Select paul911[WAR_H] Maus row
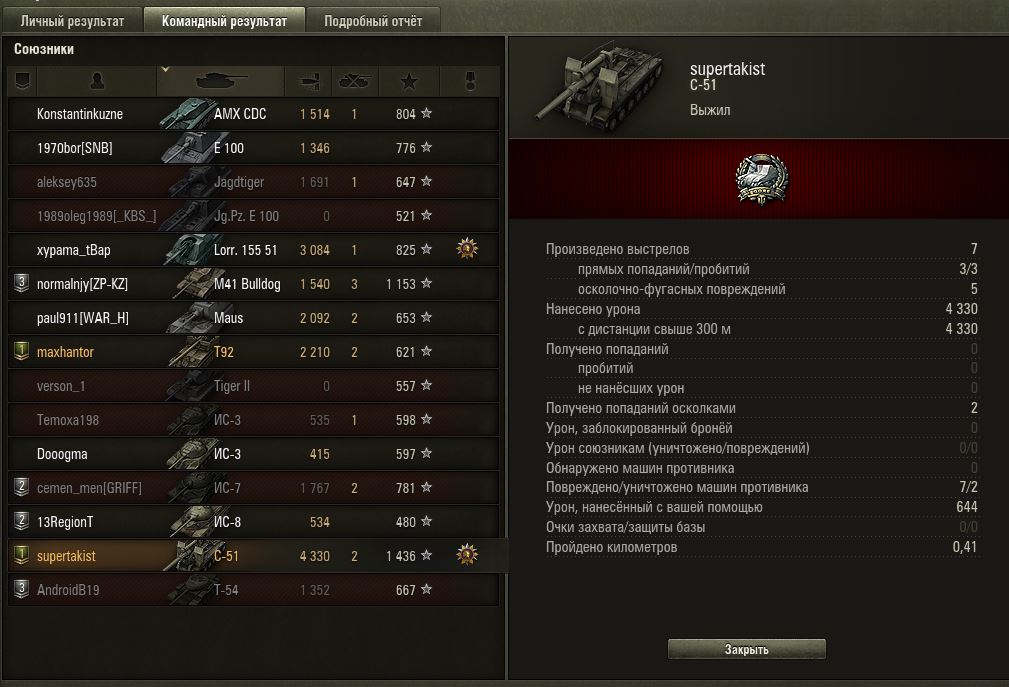 pos(254,318)
